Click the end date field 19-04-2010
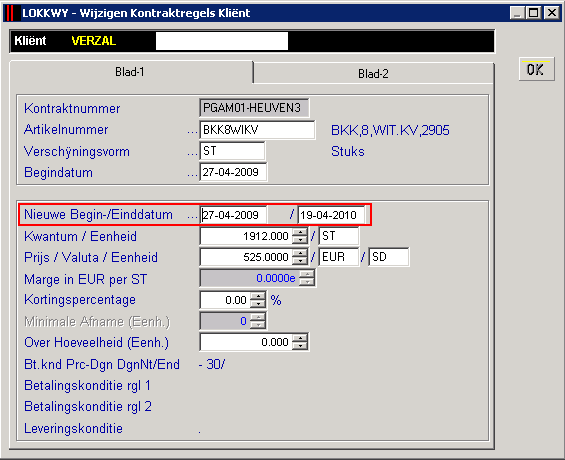The image size is (565, 460). pyautogui.click(x=332, y=215)
